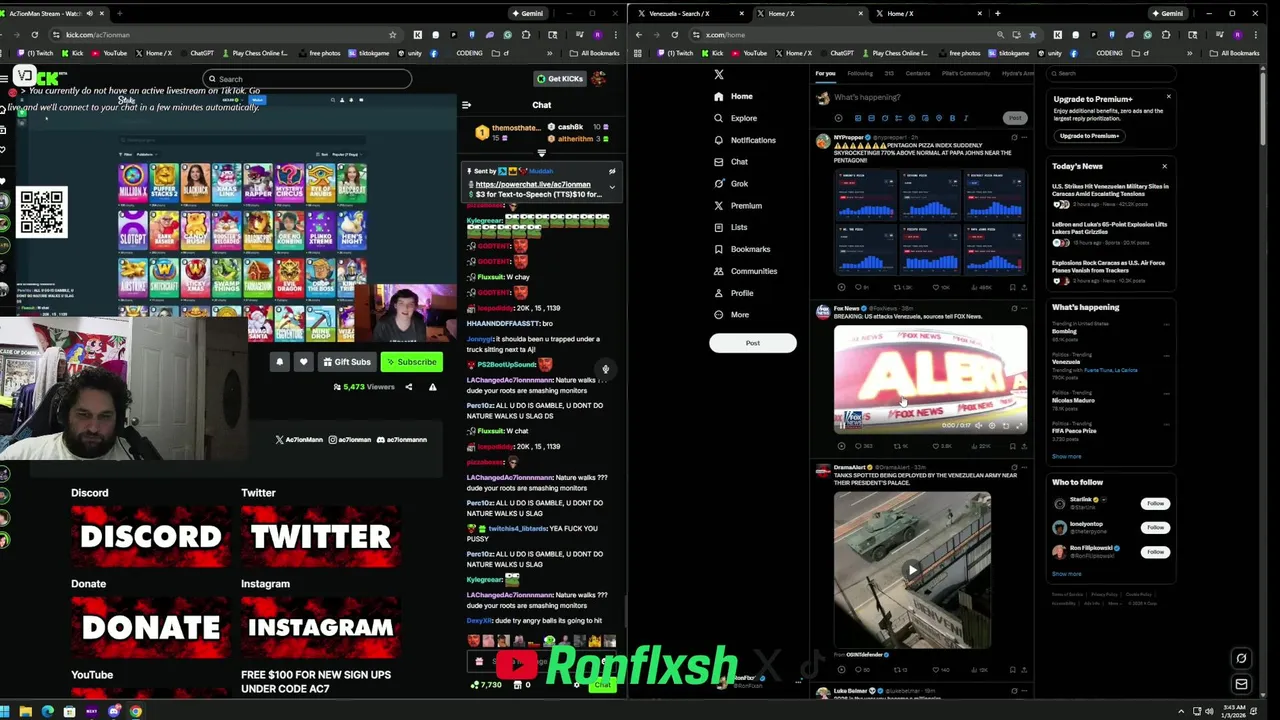The height and width of the screenshot is (720, 1280).
Task: Open Chat in the X sidebar
Action: tap(731, 162)
